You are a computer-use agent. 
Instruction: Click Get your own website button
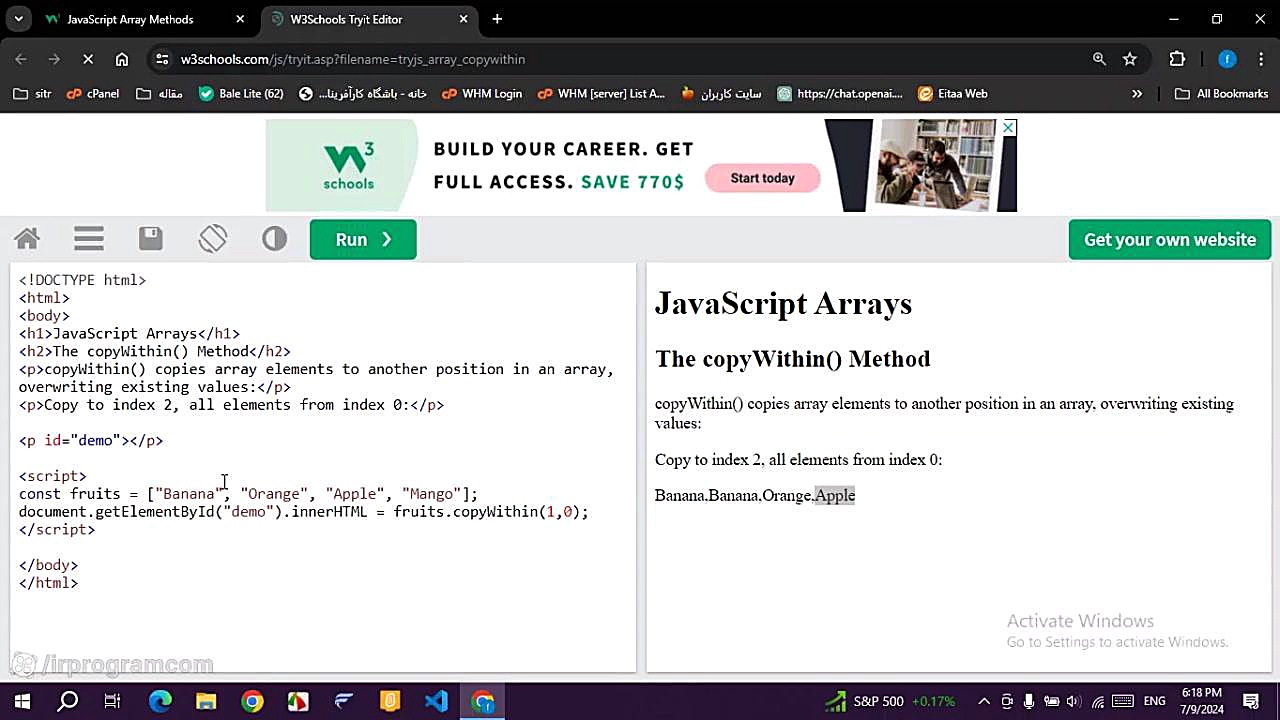point(1170,239)
